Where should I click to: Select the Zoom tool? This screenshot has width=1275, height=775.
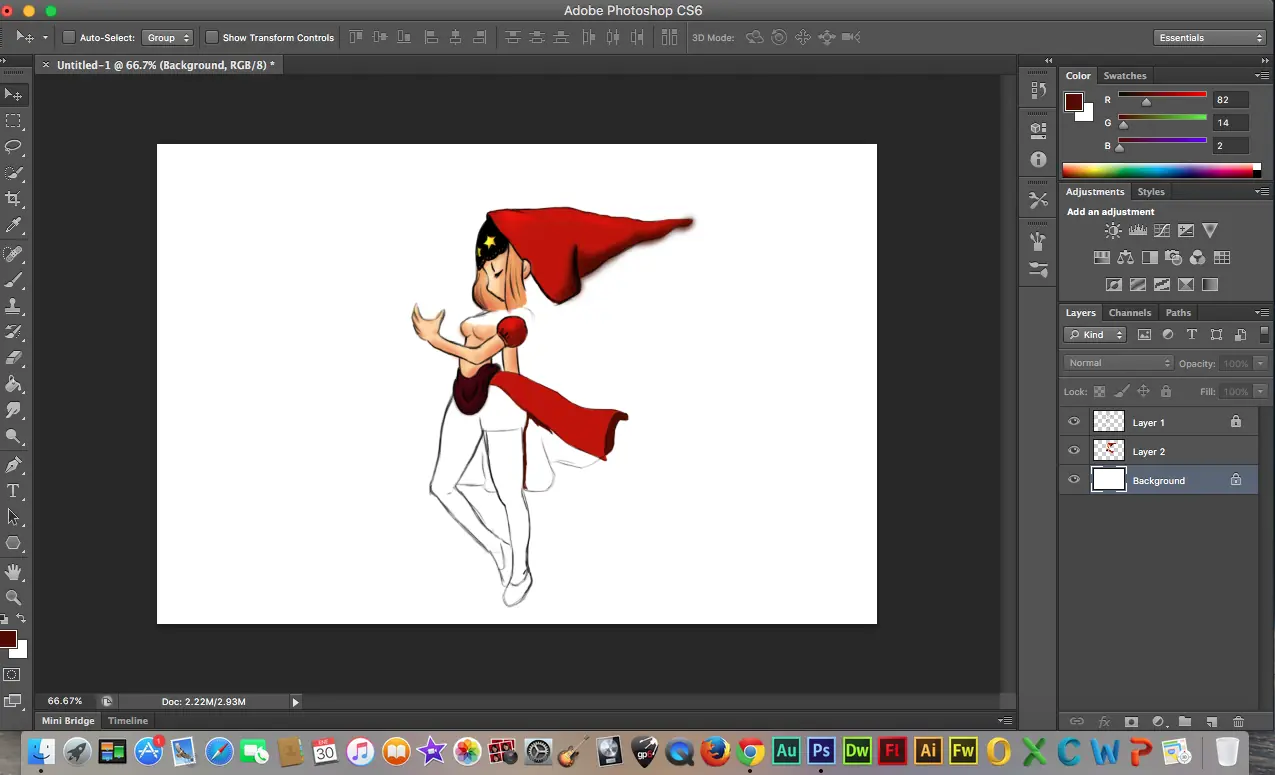[14, 598]
